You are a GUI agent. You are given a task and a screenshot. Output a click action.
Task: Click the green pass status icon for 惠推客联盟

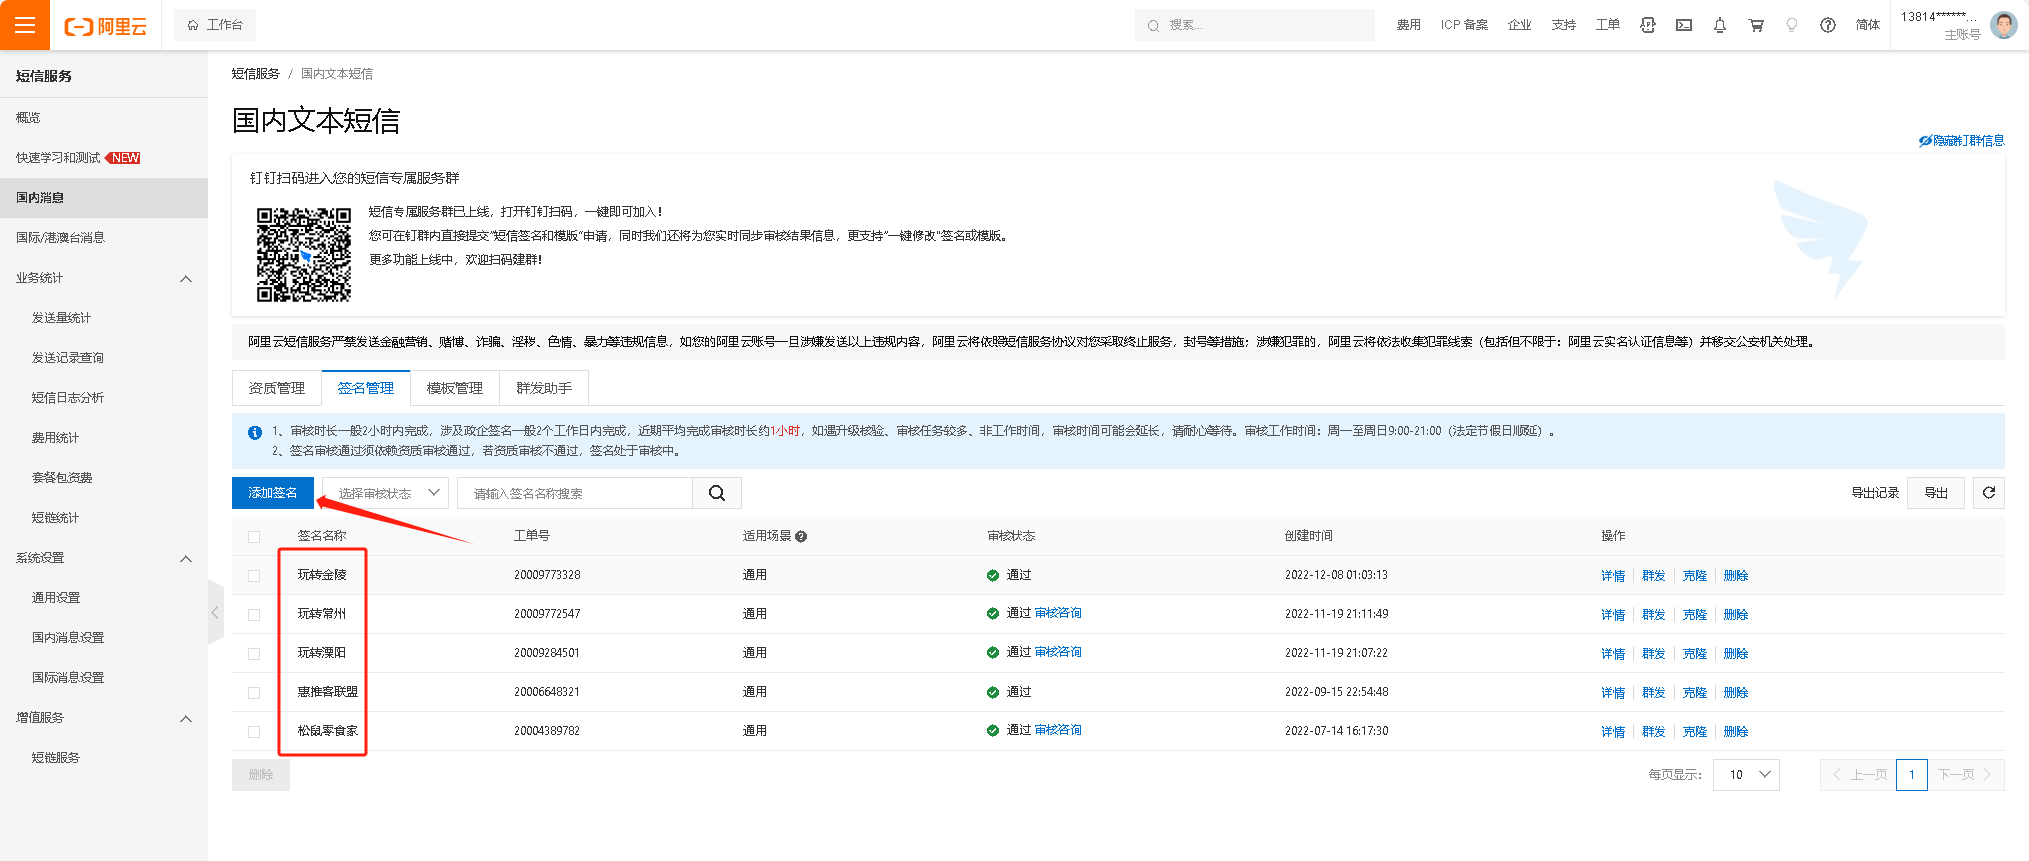[x=993, y=693]
